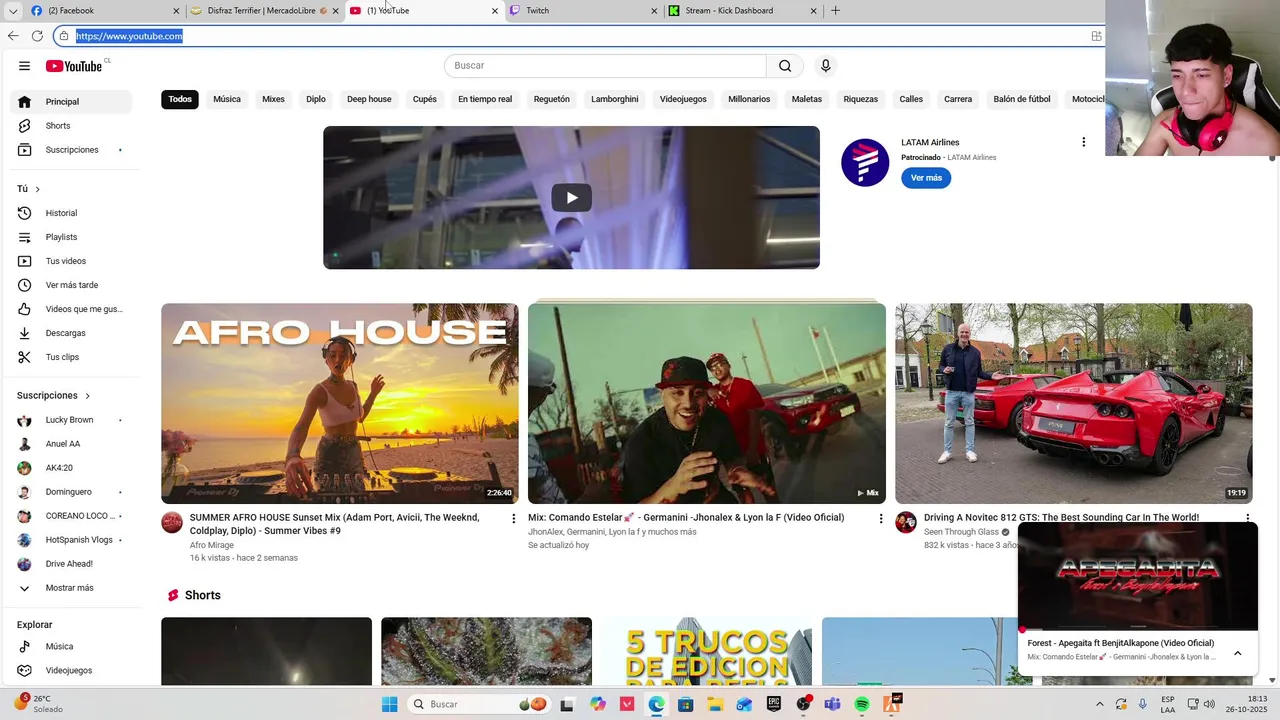The height and width of the screenshot is (720, 1280).
Task: Open the Driving A Novitec 812 GTS title
Action: (x=1061, y=518)
